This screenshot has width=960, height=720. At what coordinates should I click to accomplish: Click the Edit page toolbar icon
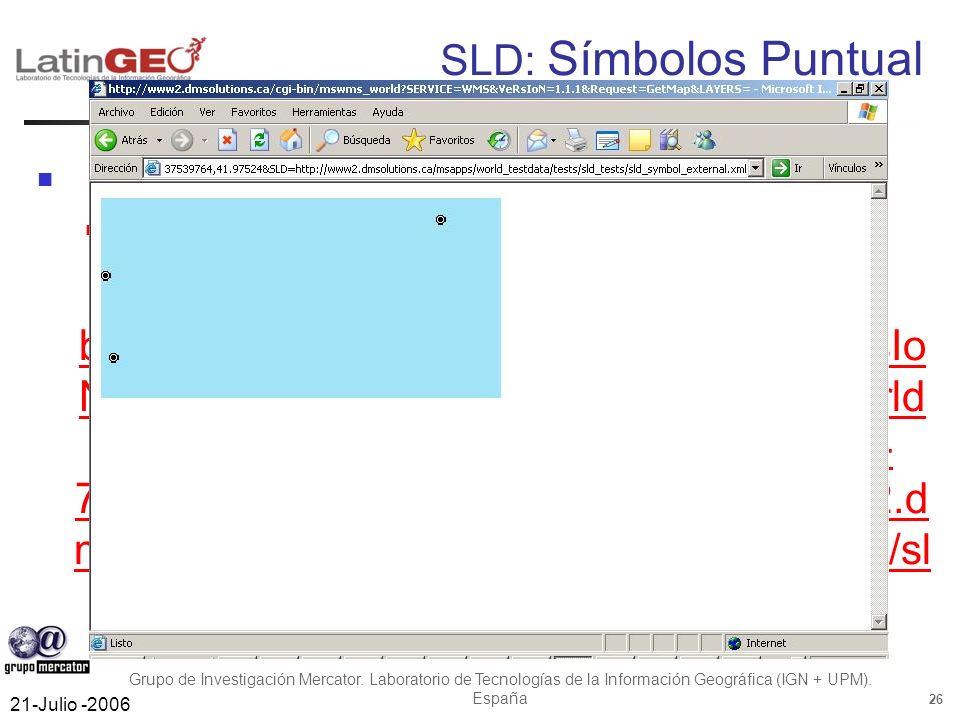607,140
